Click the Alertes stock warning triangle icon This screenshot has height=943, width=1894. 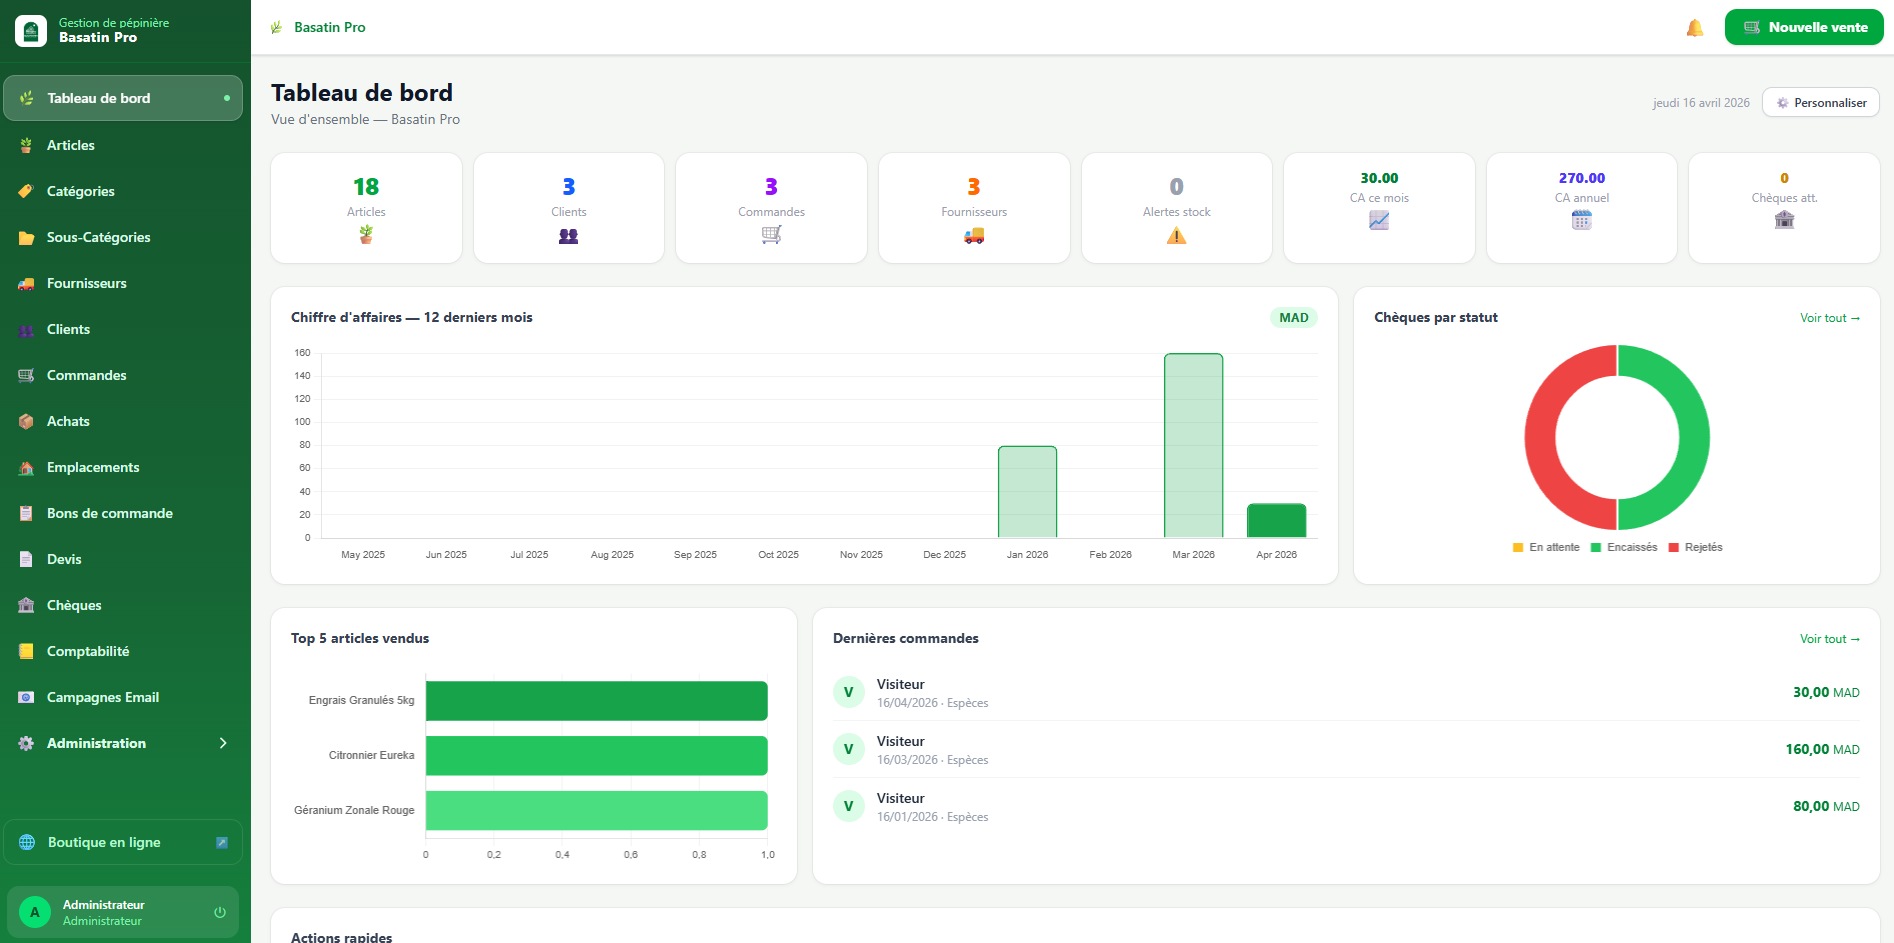(1176, 236)
